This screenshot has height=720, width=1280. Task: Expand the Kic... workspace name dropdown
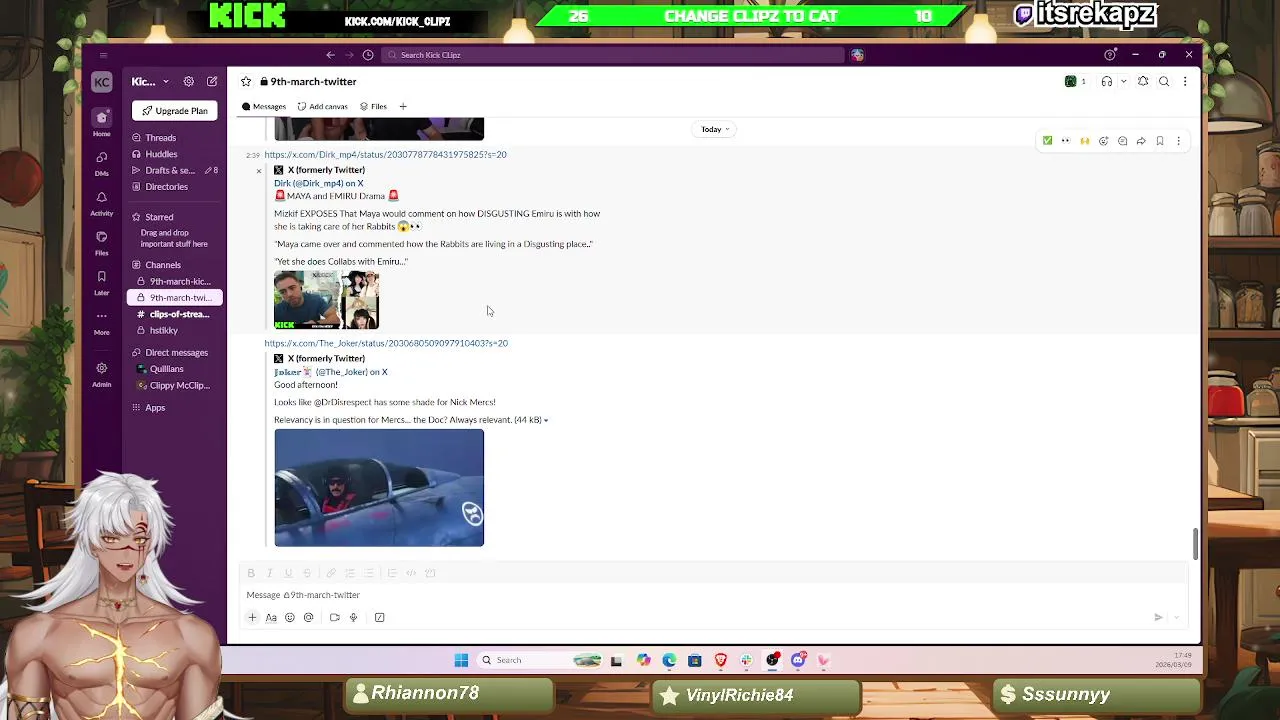point(149,82)
